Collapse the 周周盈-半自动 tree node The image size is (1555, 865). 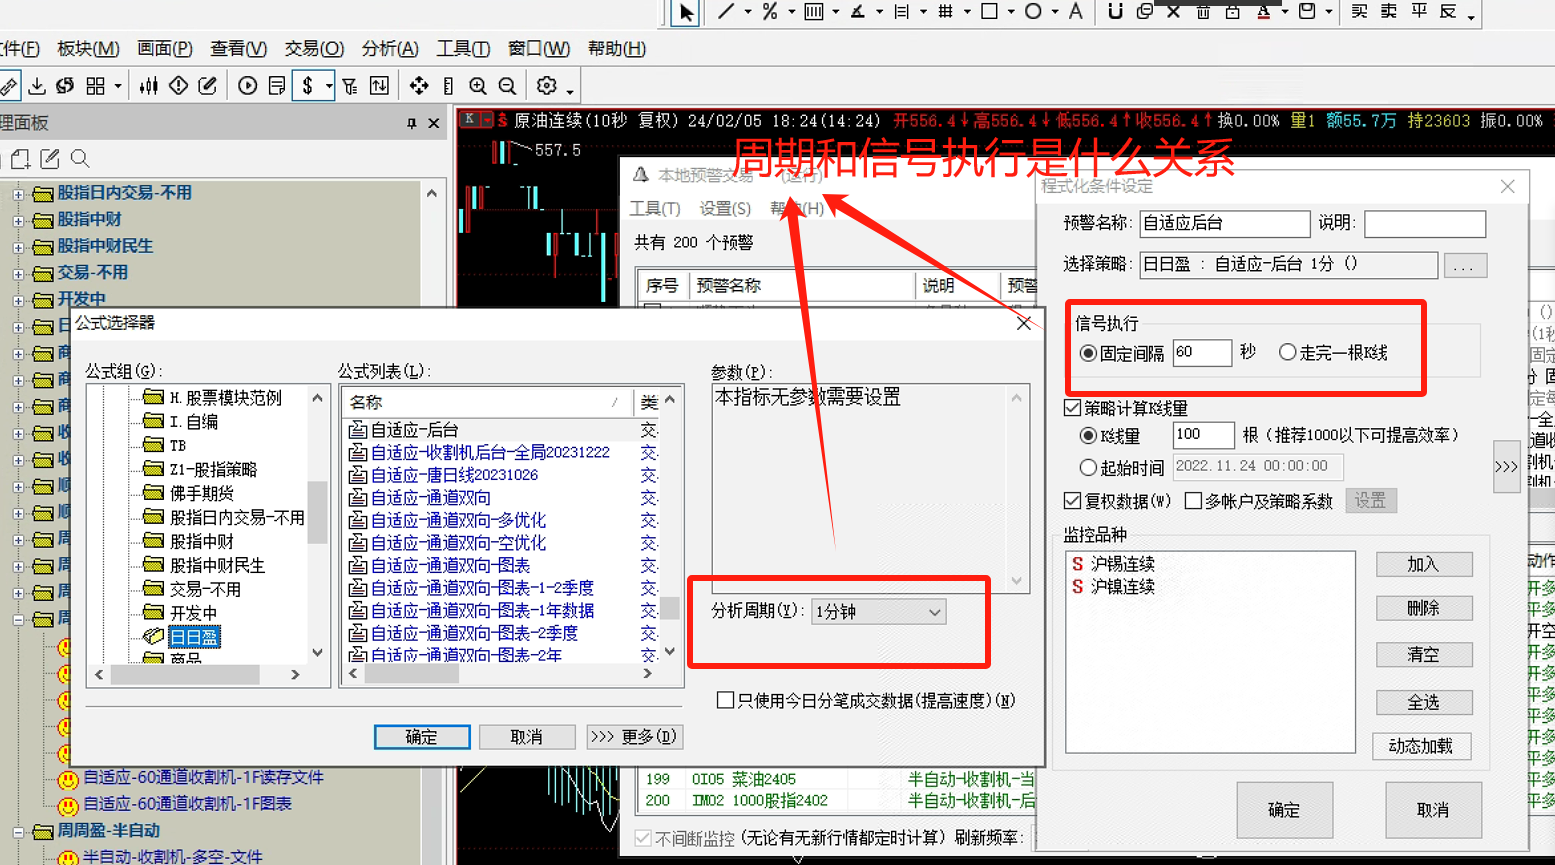coord(18,831)
